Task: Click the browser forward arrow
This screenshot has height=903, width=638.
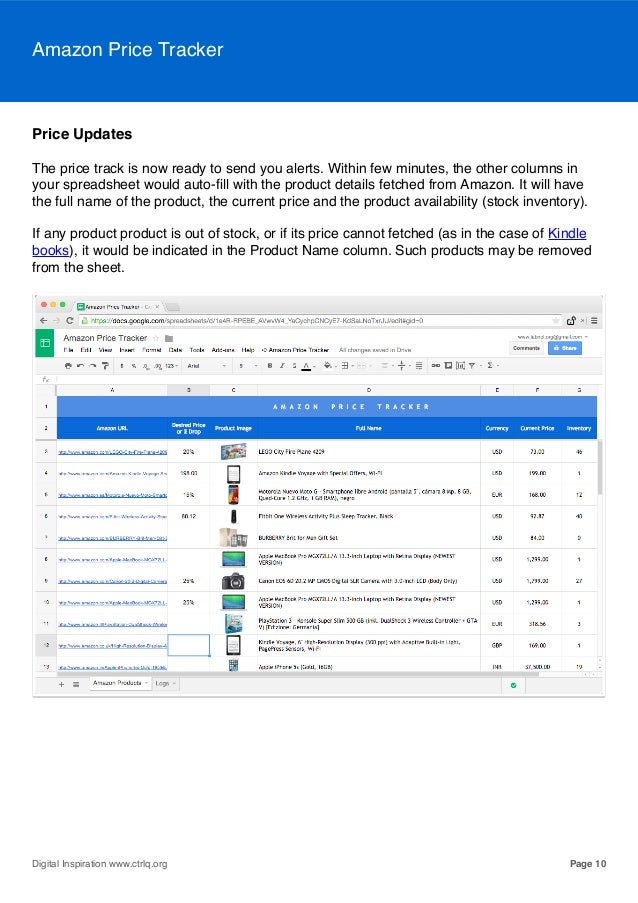Action: [56, 321]
